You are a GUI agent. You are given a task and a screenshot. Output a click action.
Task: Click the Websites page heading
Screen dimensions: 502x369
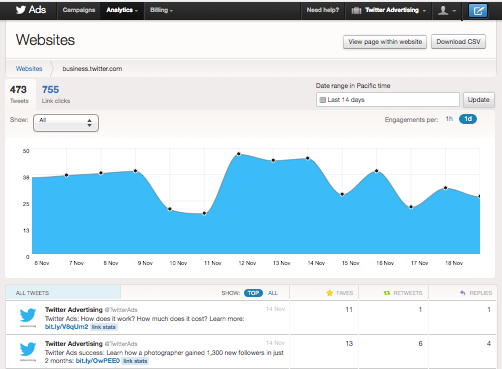(x=45, y=40)
